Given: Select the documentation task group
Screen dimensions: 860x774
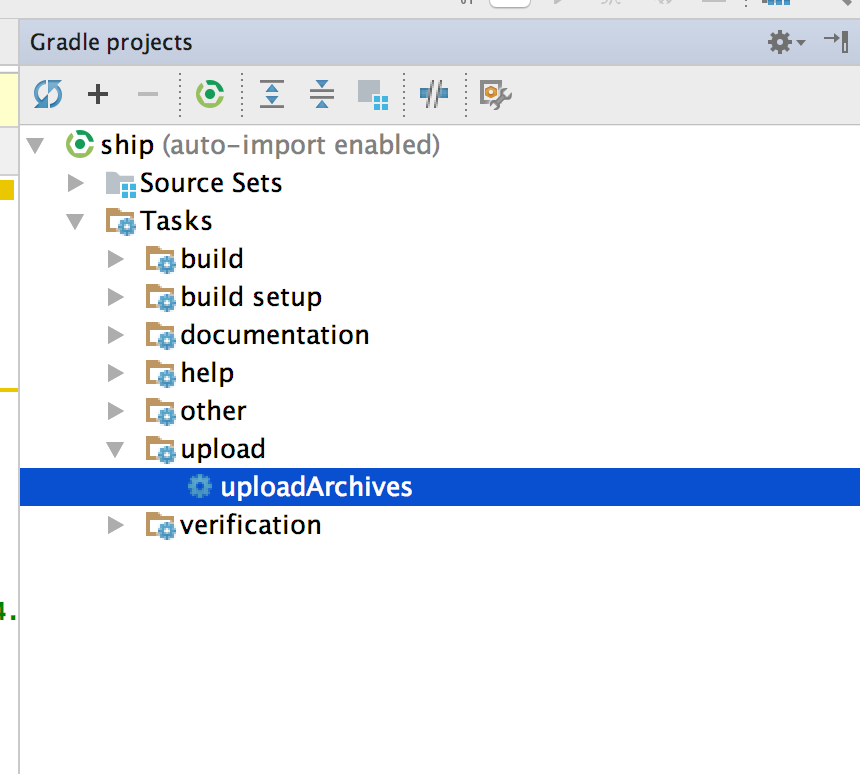Looking at the screenshot, I should (x=274, y=335).
